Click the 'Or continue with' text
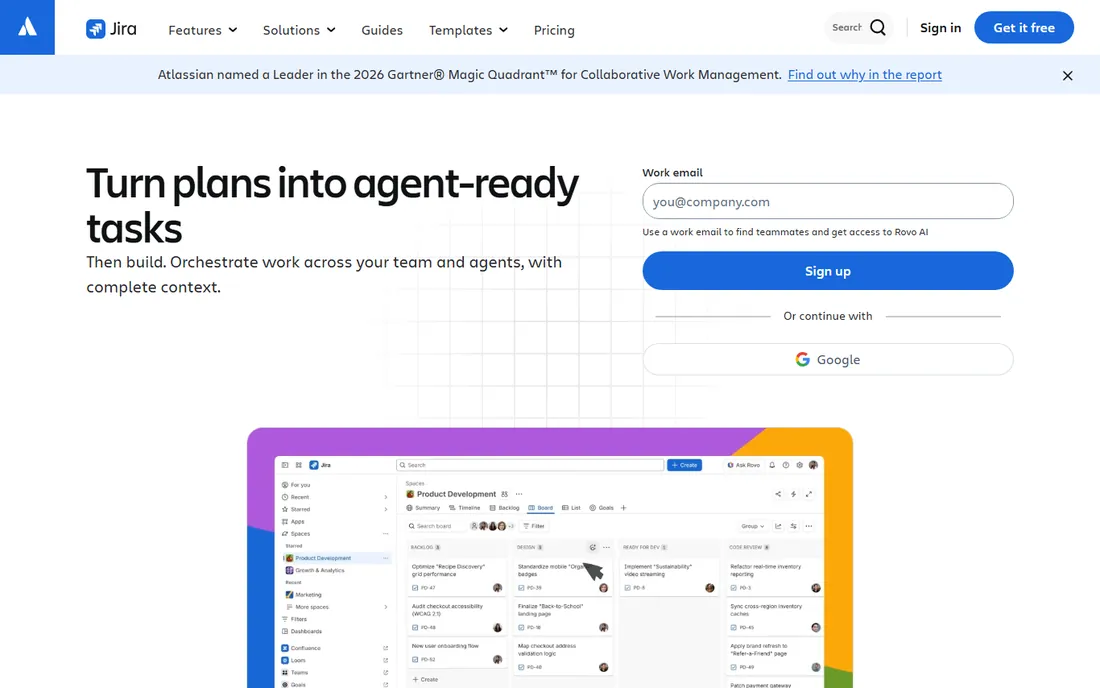1100x688 pixels. (828, 316)
